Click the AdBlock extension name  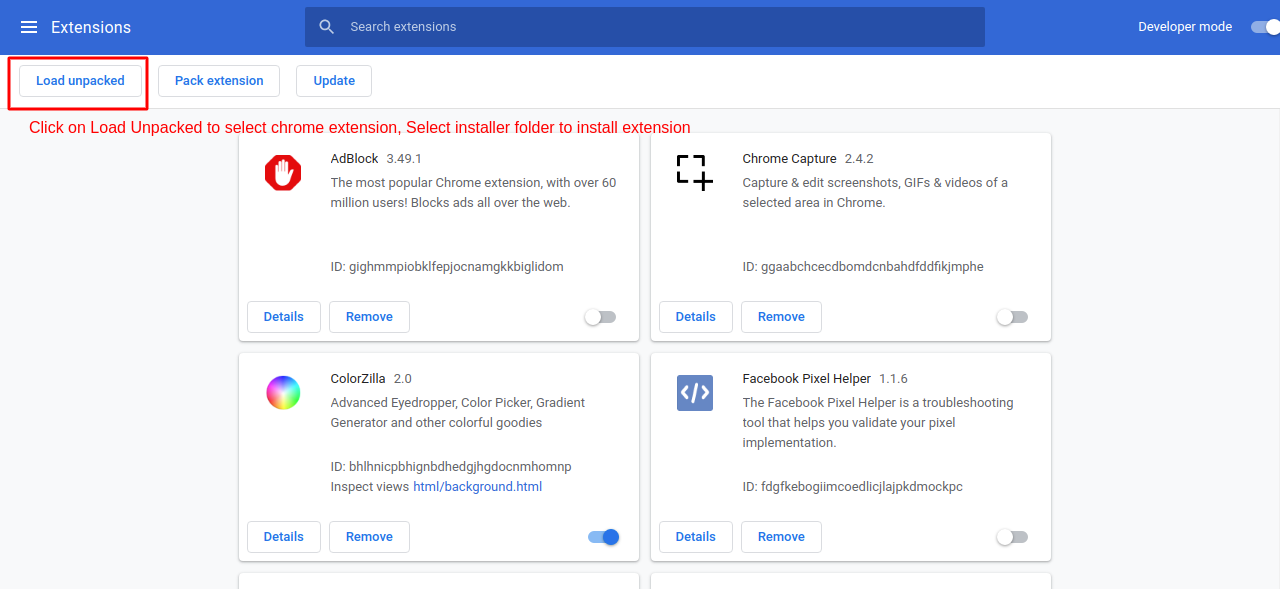point(355,159)
